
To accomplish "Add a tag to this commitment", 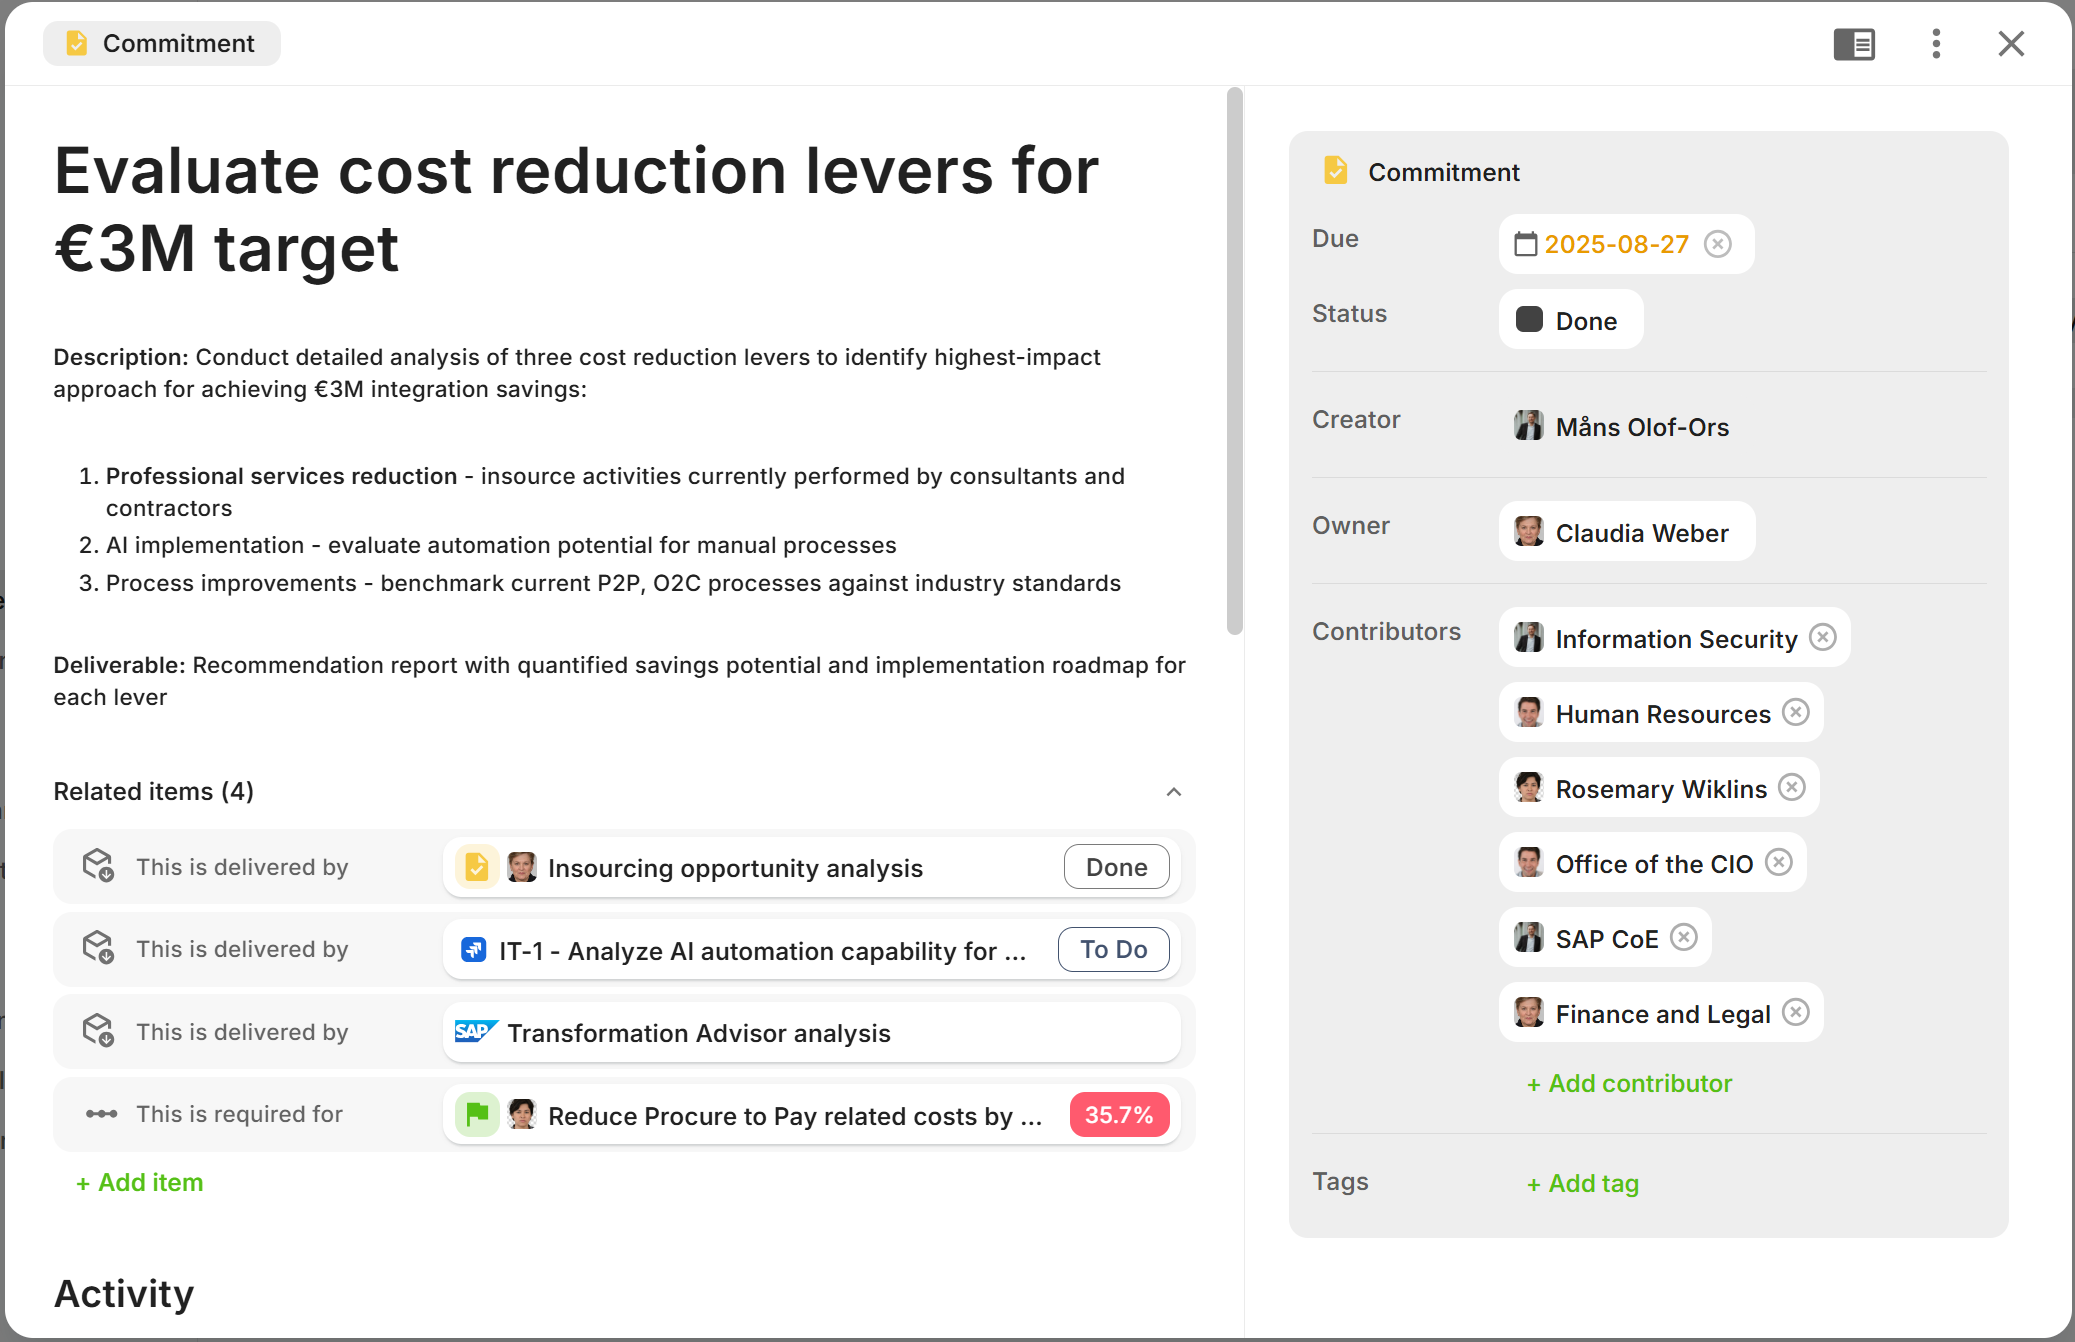I will click(x=1583, y=1184).
